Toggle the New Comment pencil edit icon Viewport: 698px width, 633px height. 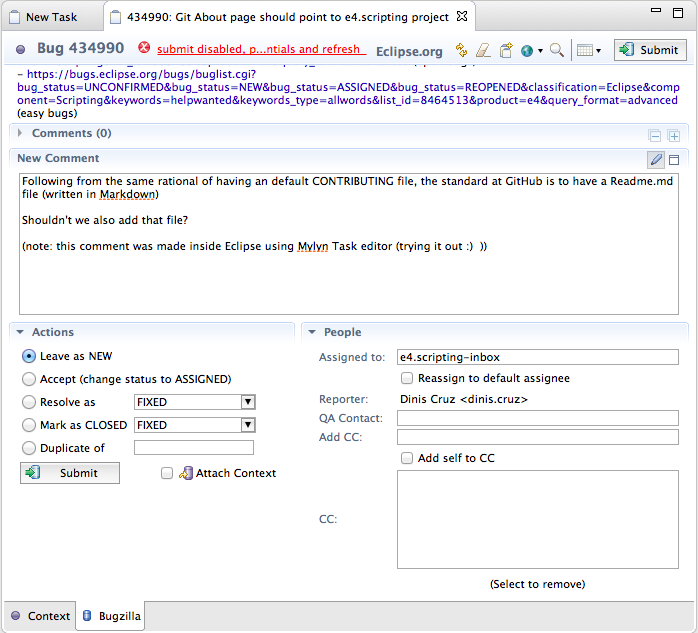click(656, 159)
